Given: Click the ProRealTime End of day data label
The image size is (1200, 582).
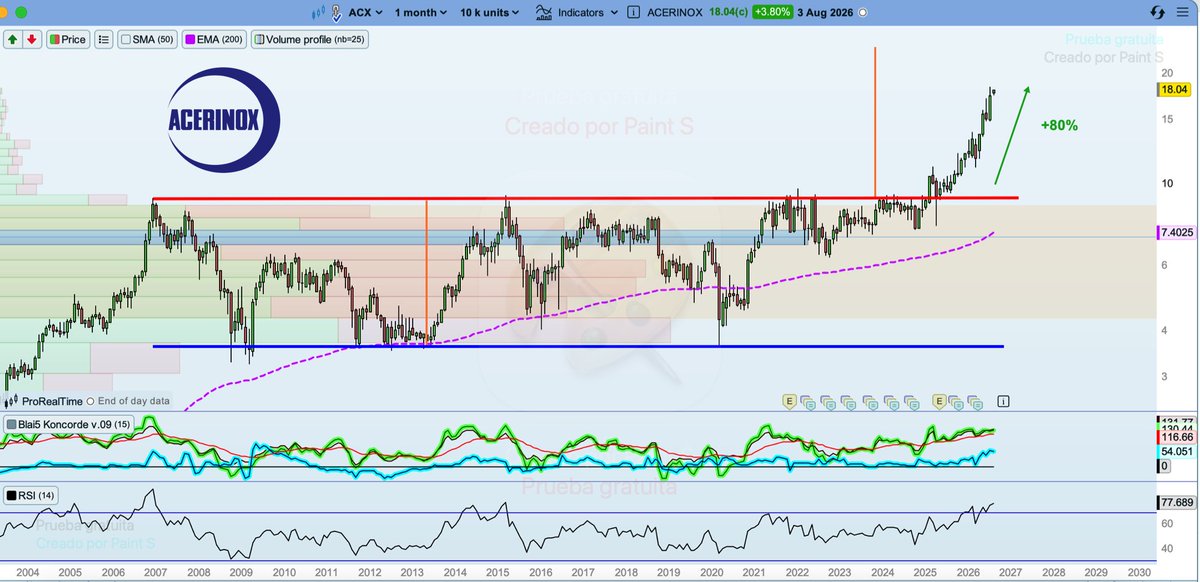Looking at the screenshot, I should (88, 400).
